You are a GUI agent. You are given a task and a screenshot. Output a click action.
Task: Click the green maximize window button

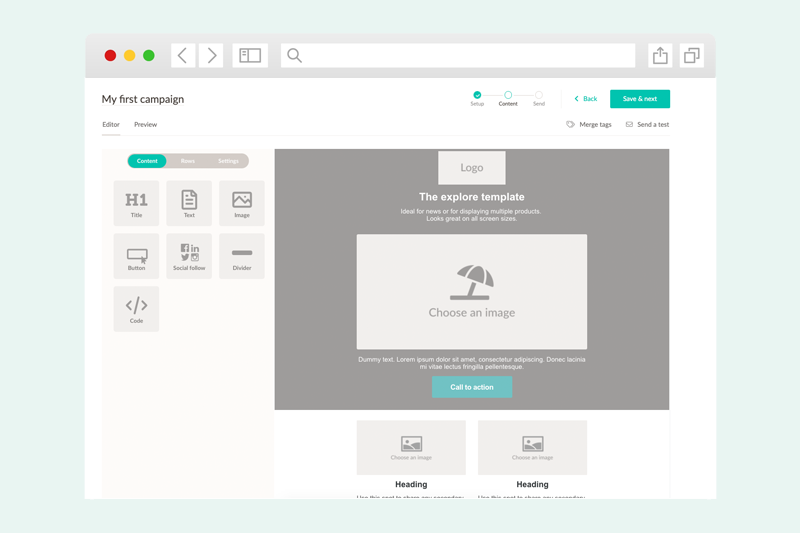click(148, 55)
